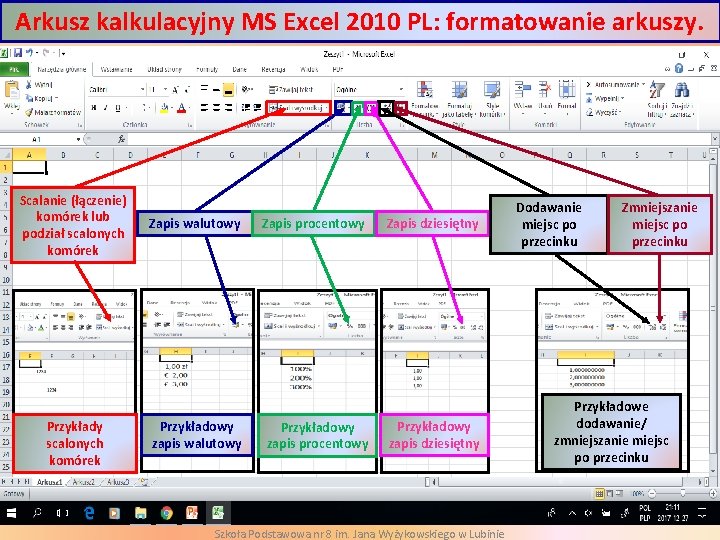Switch to Page Break Preview in status bar

[619, 494]
